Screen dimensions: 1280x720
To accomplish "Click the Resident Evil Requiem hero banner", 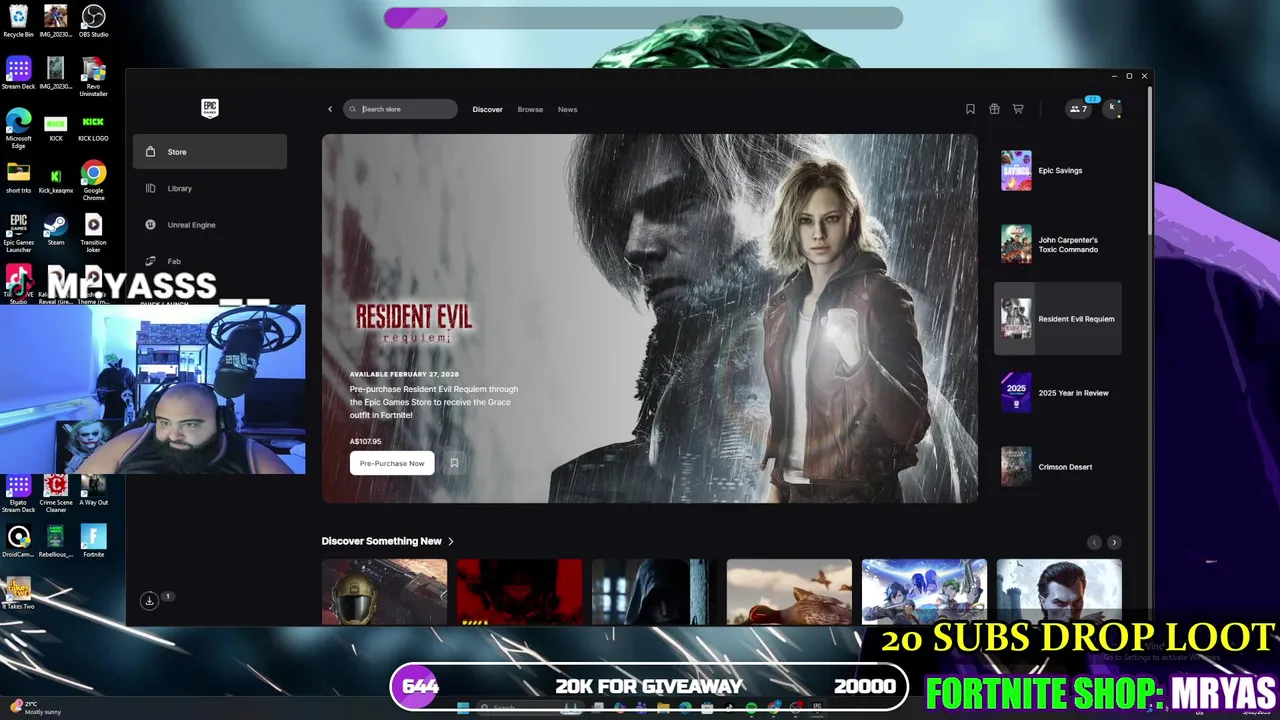I will click(x=650, y=318).
